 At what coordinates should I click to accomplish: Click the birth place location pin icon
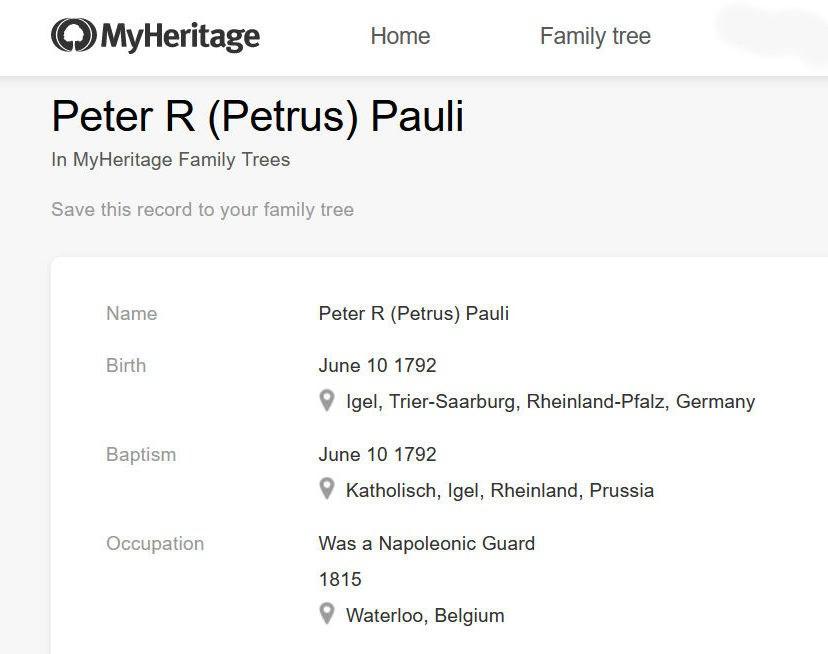326,401
